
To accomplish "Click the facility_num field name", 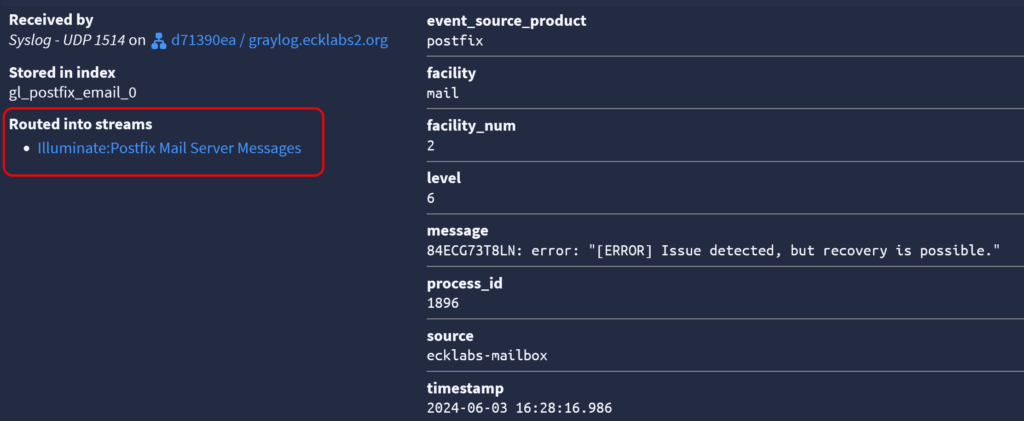I will pos(470,126).
